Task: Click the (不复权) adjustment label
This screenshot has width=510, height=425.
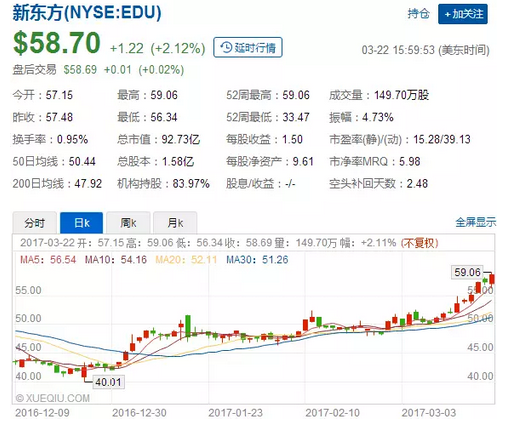Action: (419, 243)
